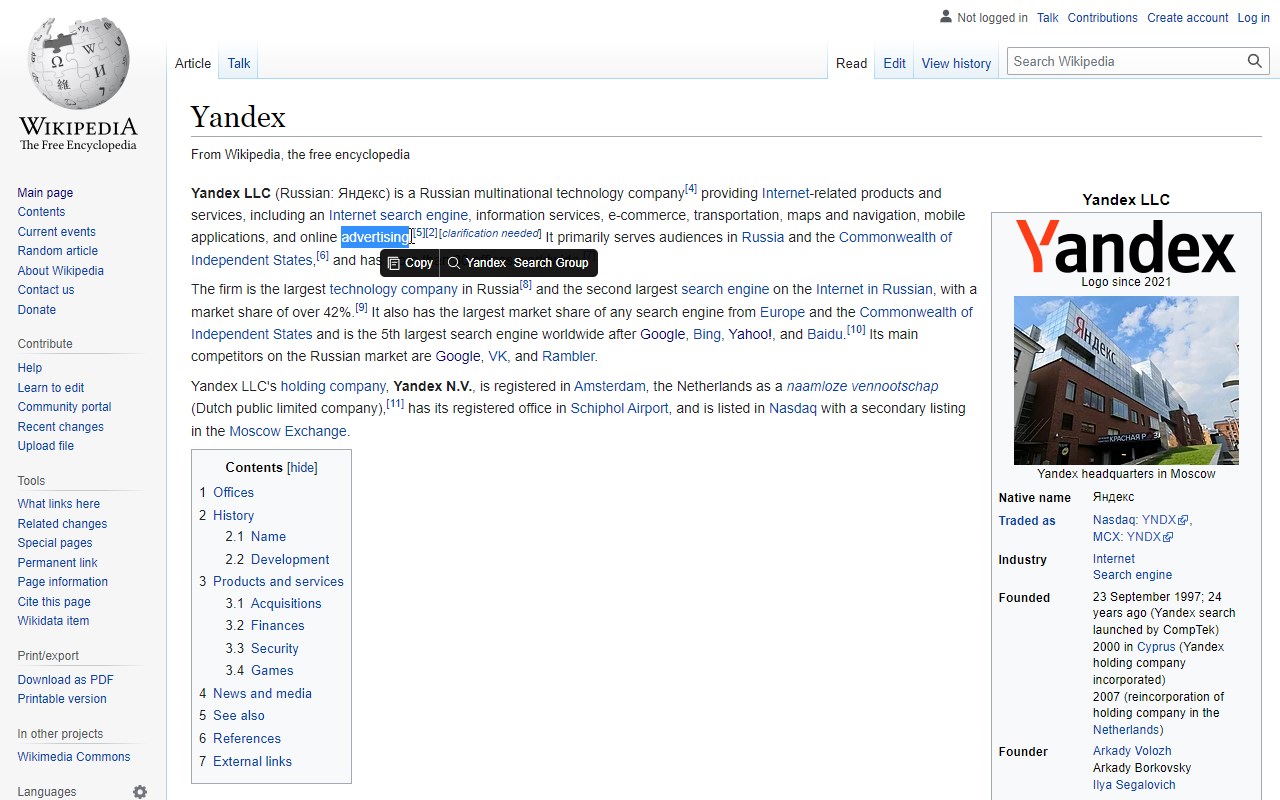
Task: Jump to Products and services in contents
Action: [278, 581]
